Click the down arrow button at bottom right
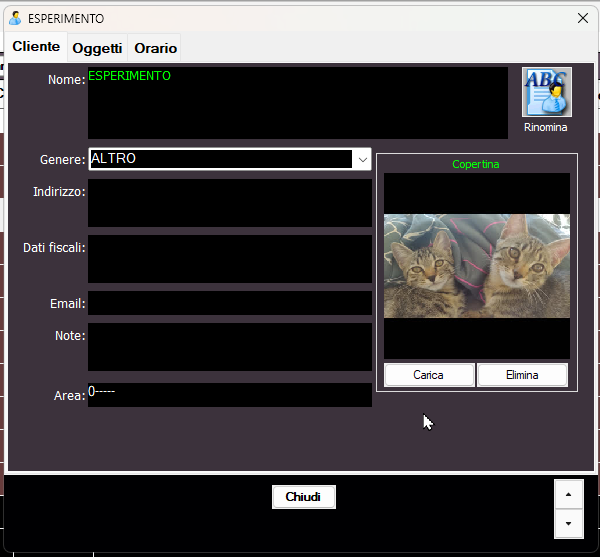The image size is (600, 557). point(568,523)
